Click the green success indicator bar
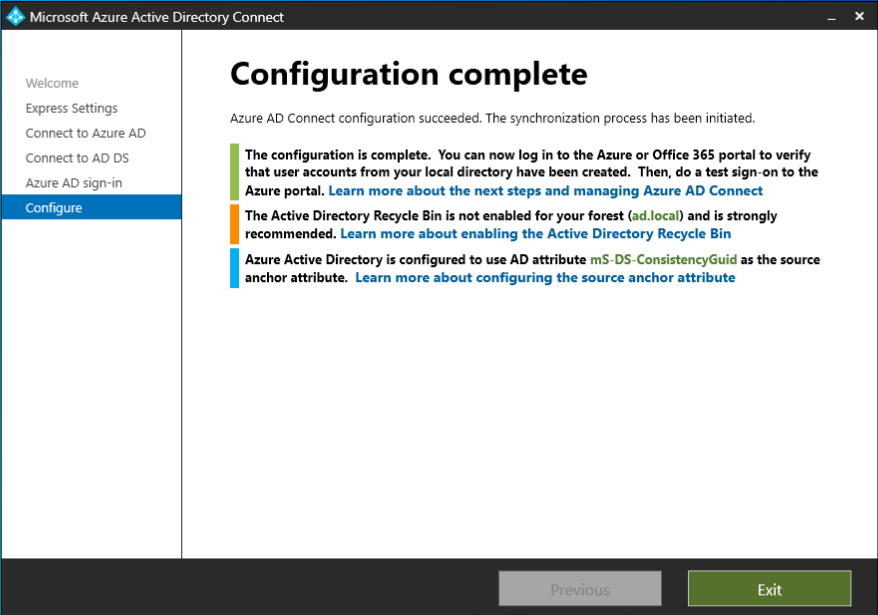The height and width of the screenshot is (615, 878). pos(234,172)
